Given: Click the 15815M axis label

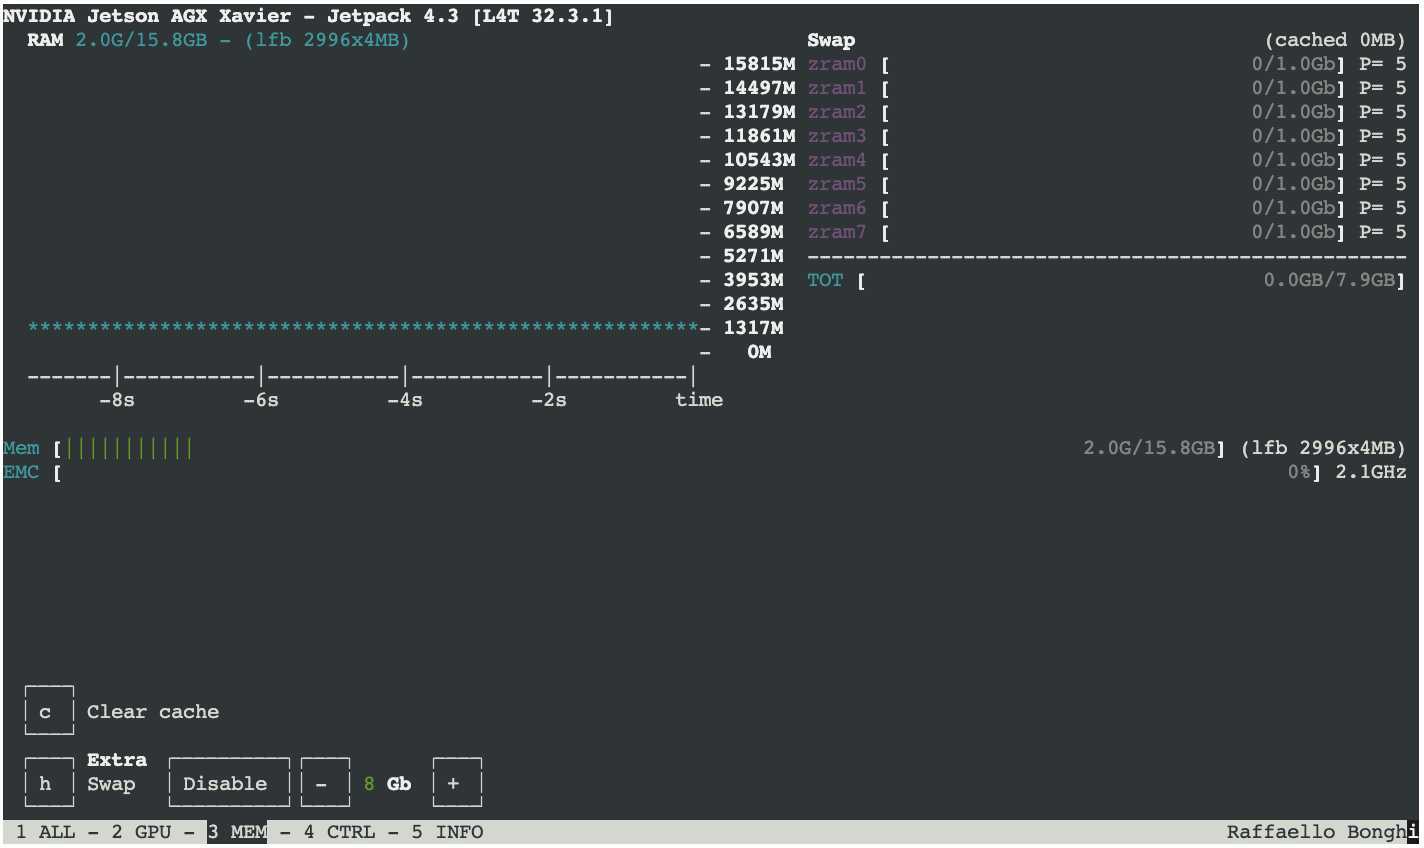Looking at the screenshot, I should [759, 64].
